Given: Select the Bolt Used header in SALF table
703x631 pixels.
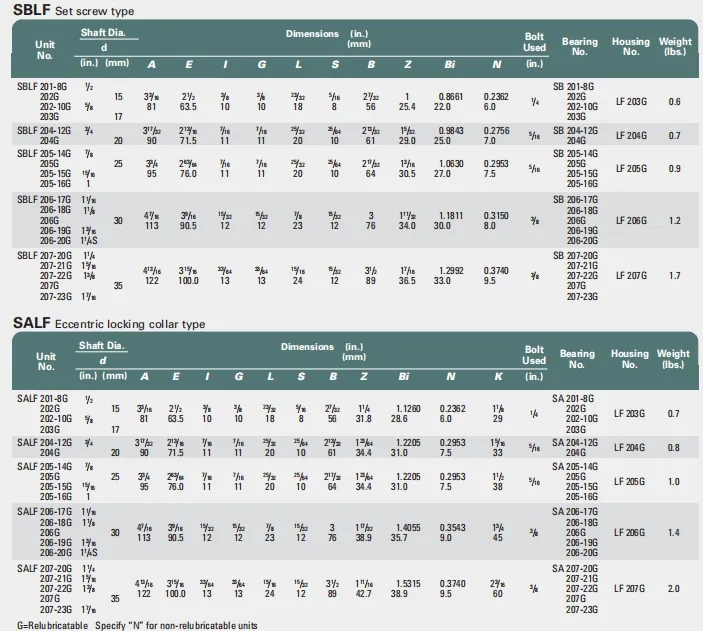Looking at the screenshot, I should click(535, 355).
